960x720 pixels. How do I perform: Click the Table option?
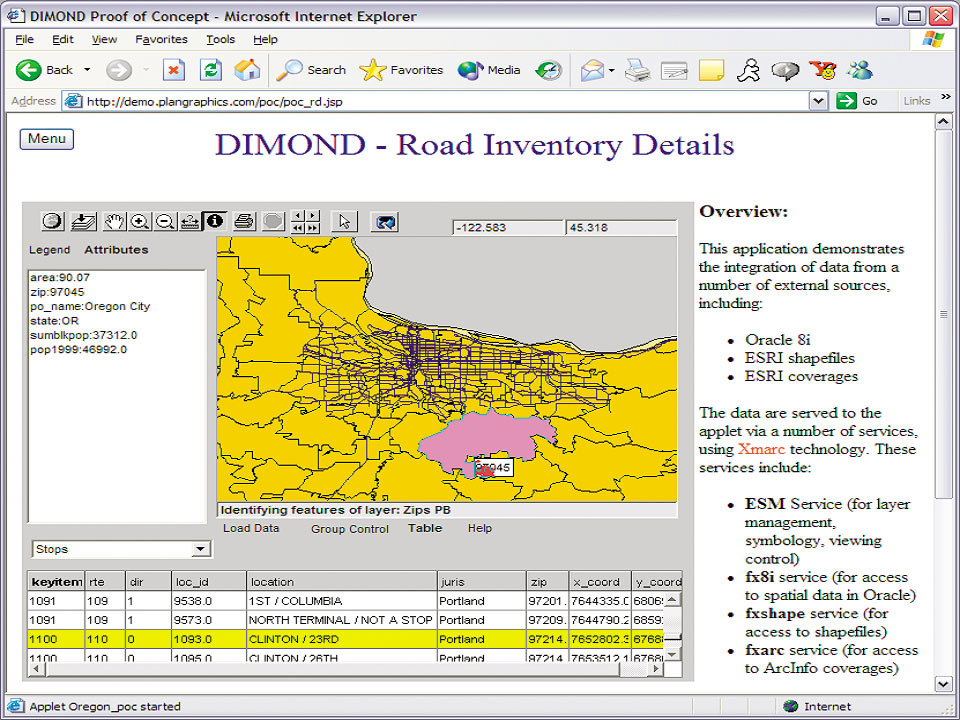point(425,528)
